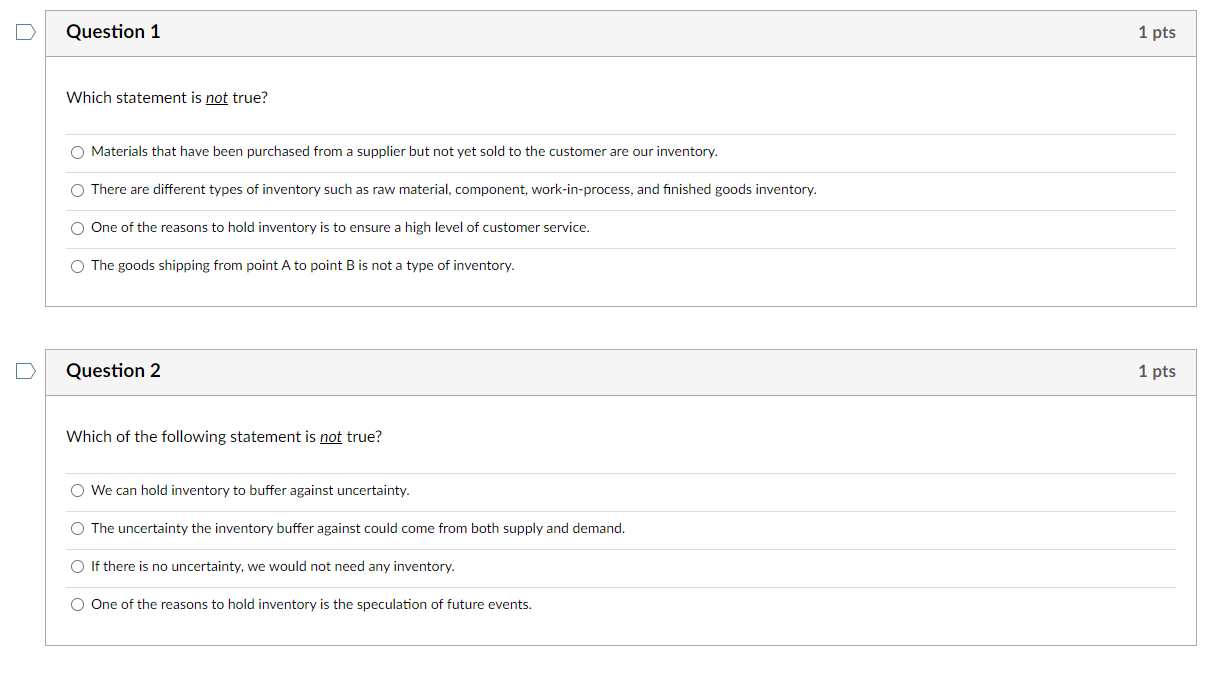1231x677 pixels.
Task: Choose answer about supply and demand uncertainty
Action: click(x=77, y=528)
